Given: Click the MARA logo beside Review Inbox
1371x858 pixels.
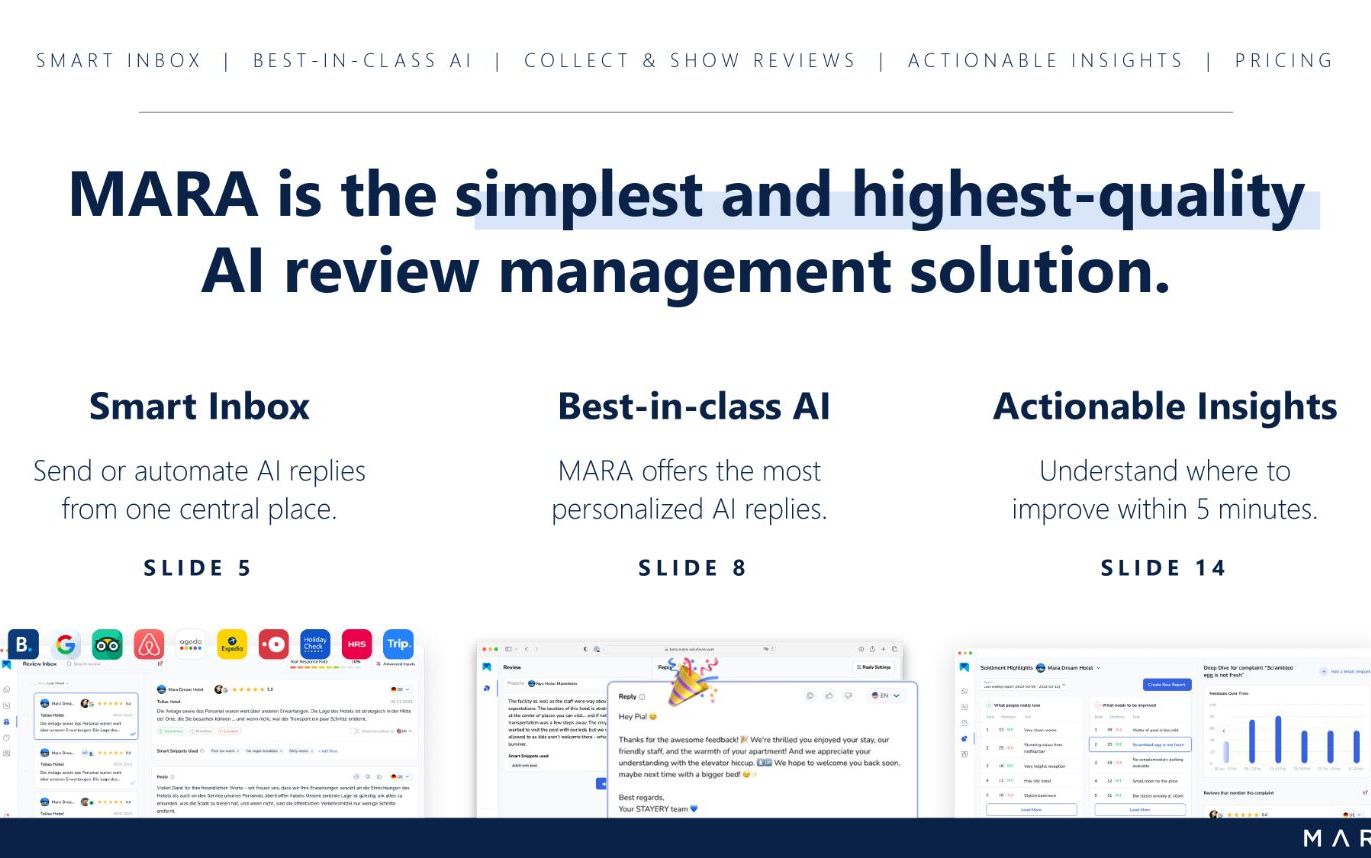Looking at the screenshot, I should click(7, 663).
